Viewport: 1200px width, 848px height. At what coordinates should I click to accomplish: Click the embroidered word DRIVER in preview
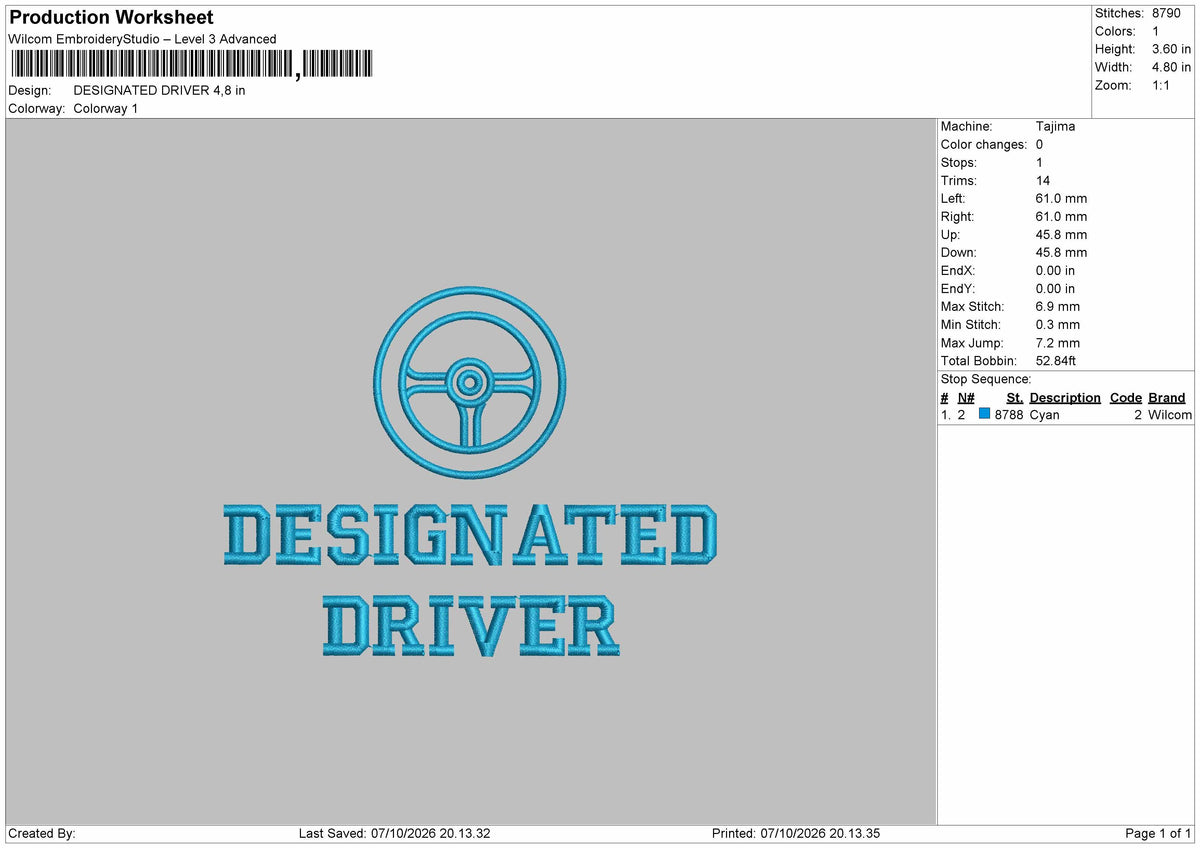click(x=471, y=626)
